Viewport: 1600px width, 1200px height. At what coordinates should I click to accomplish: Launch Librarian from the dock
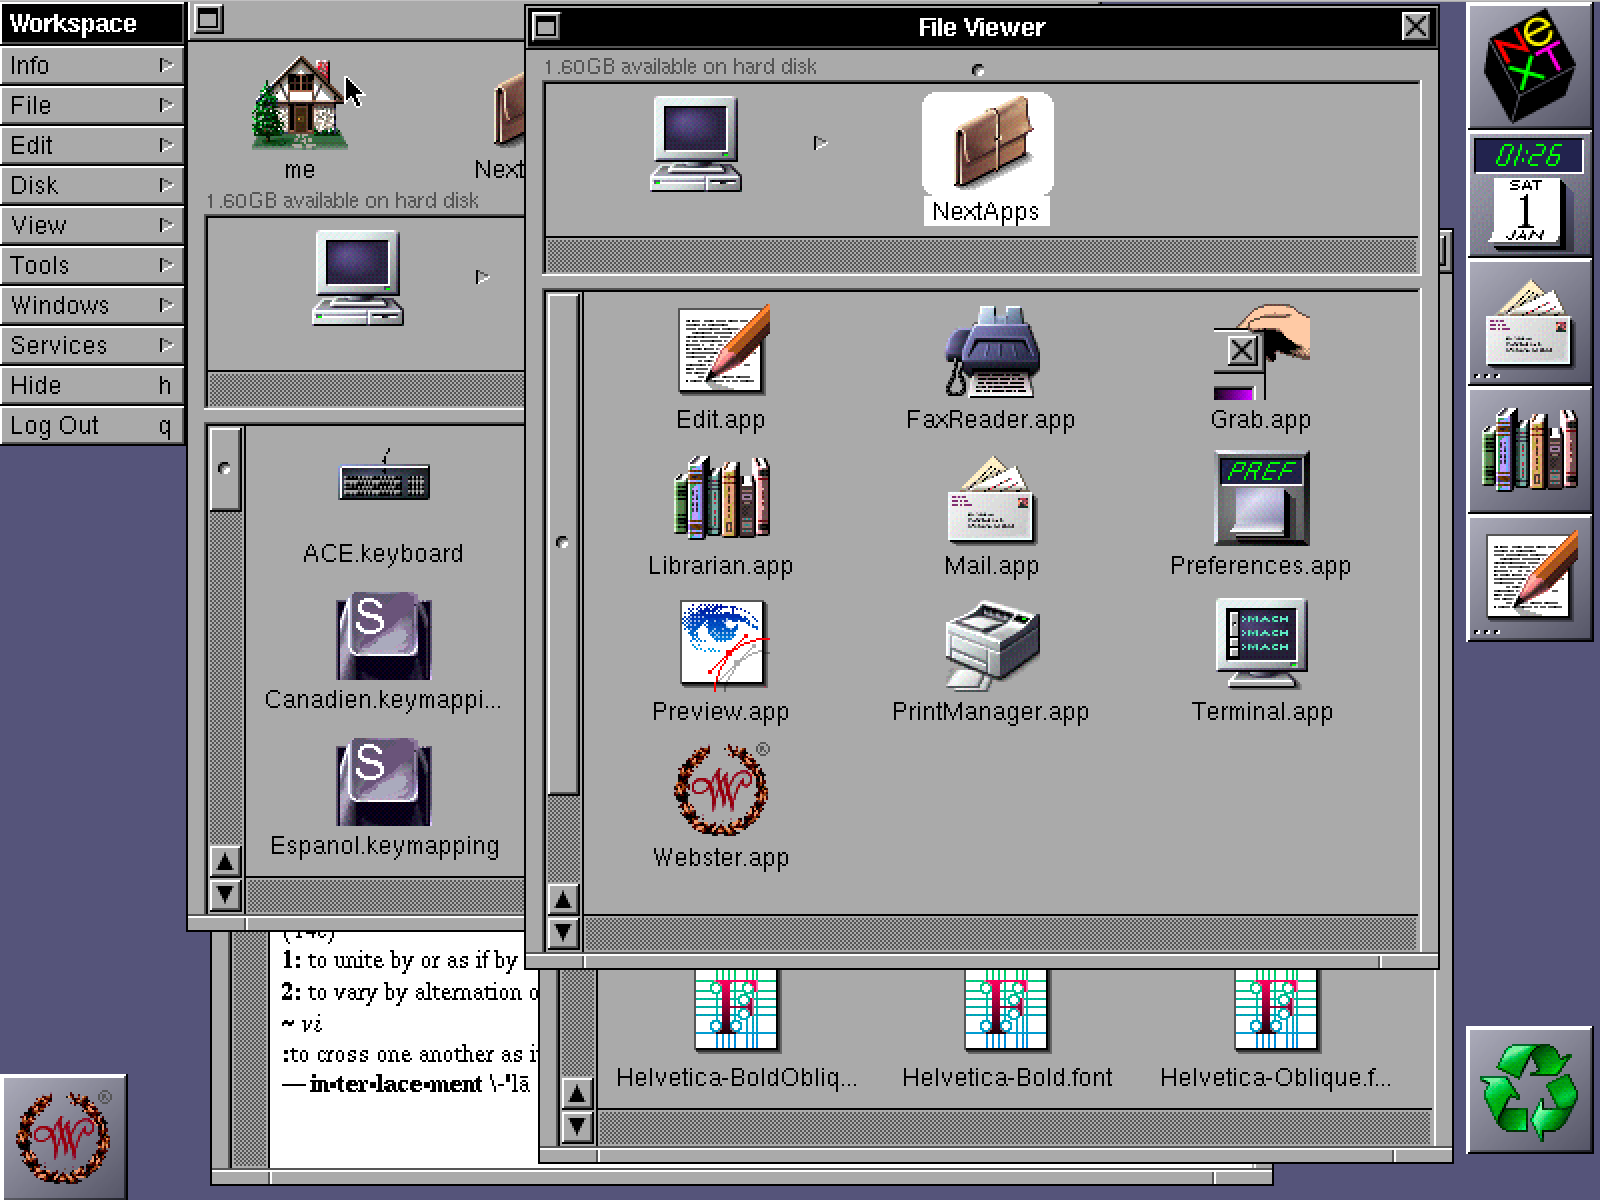[x=1529, y=450]
